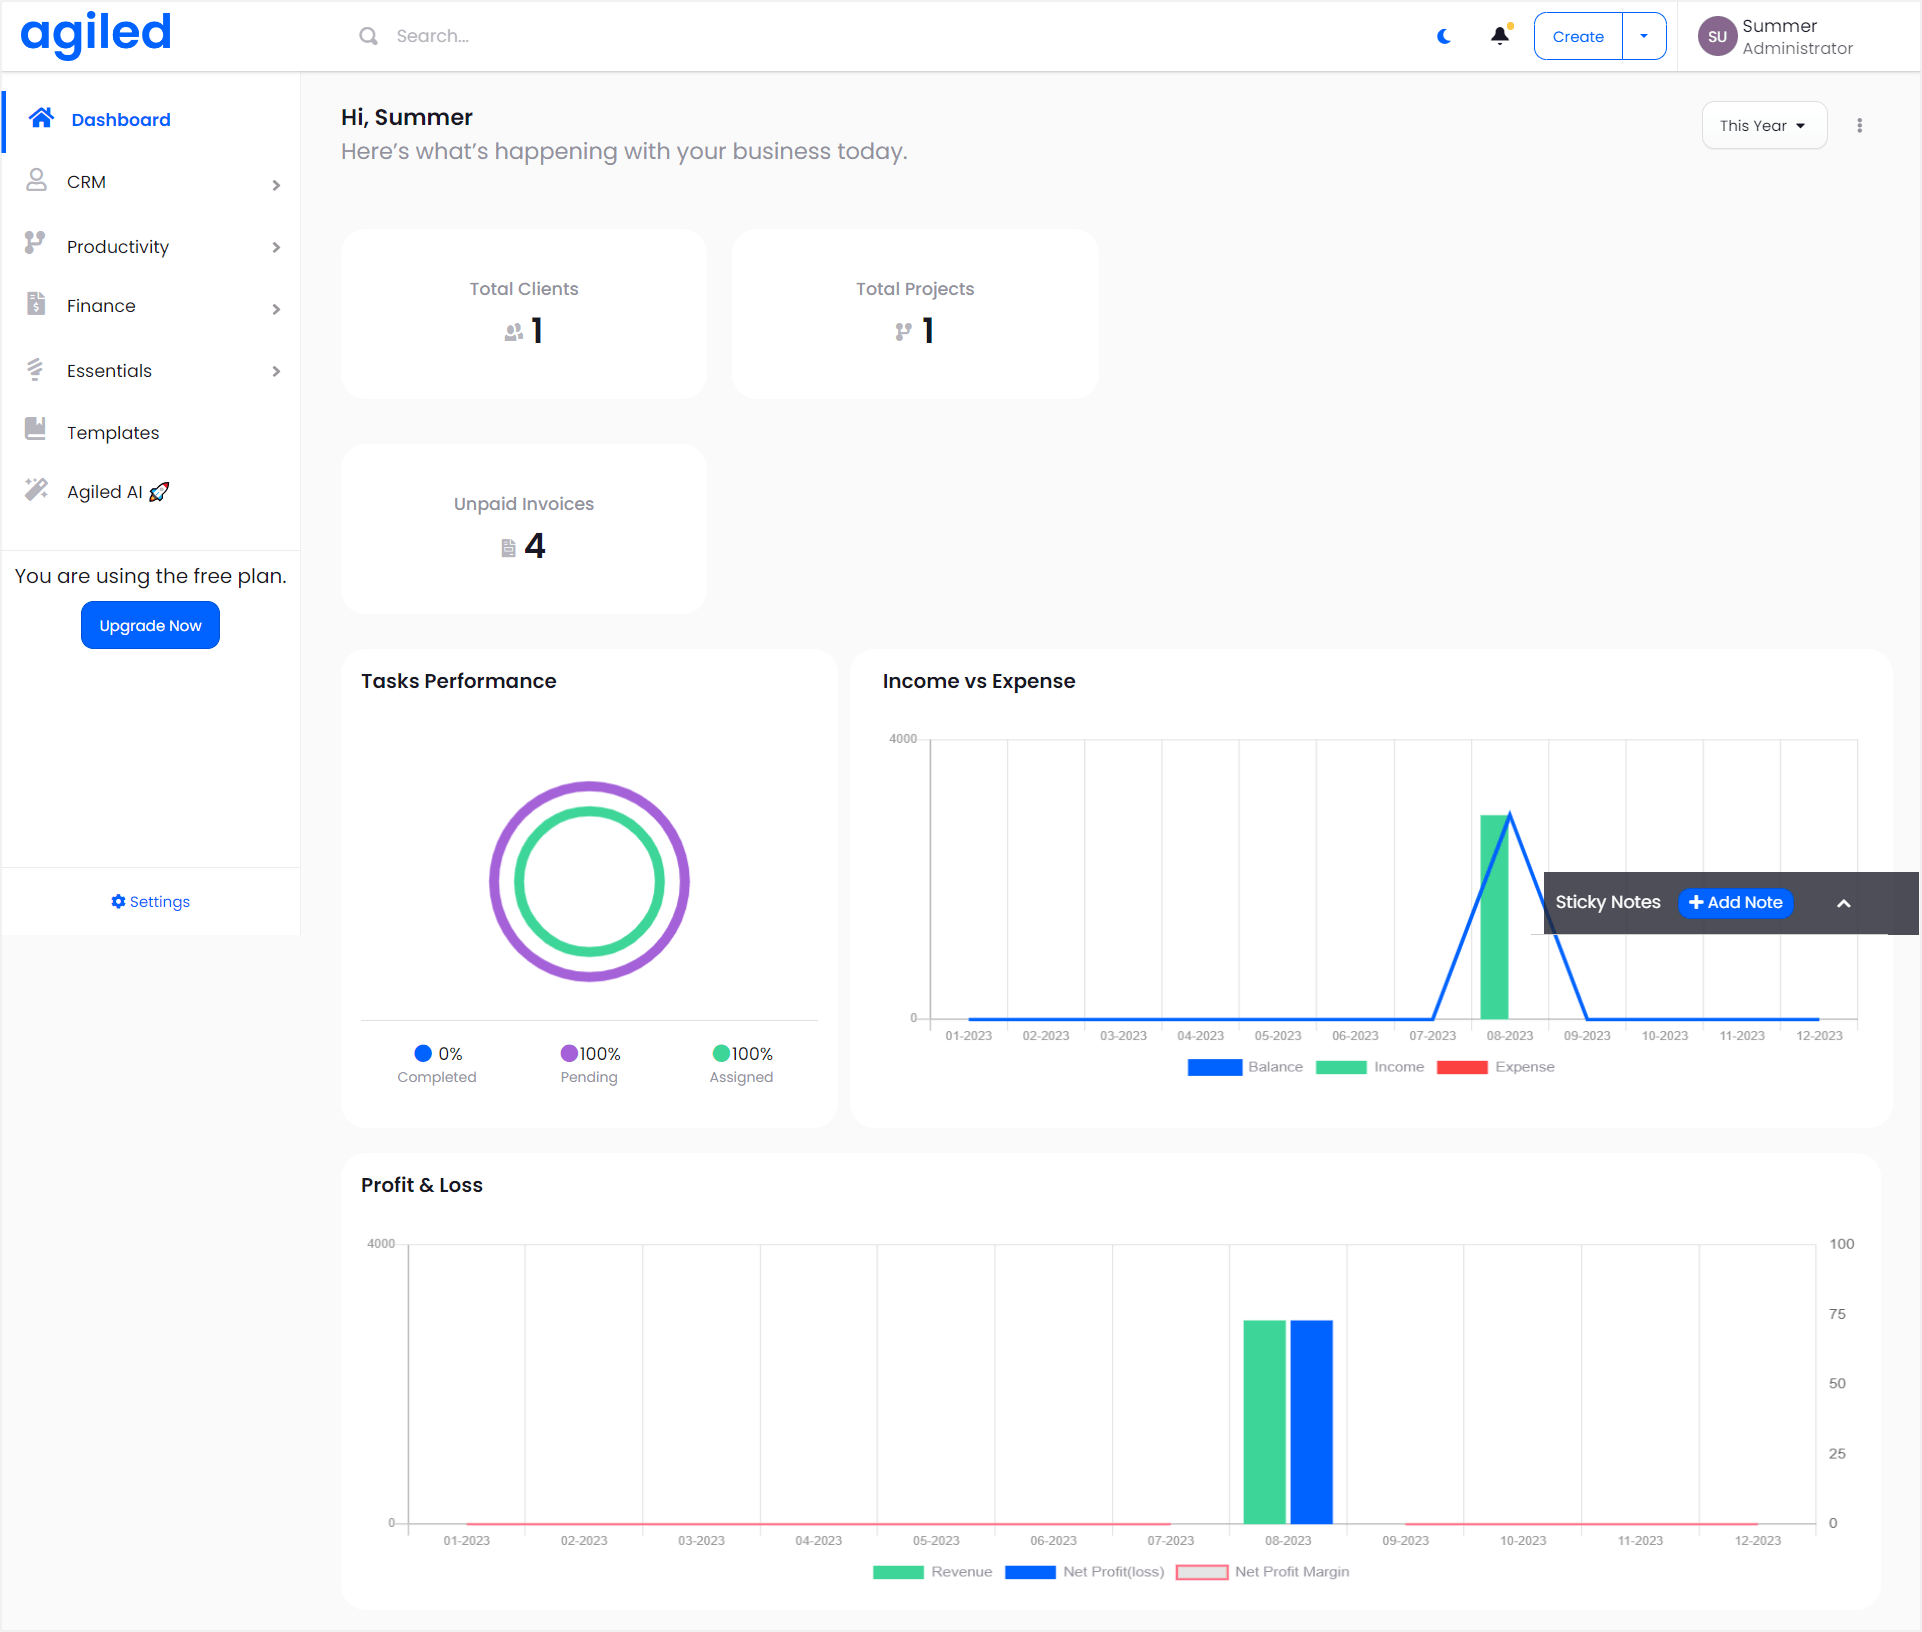
Task: Open the Settings link
Action: 150,902
